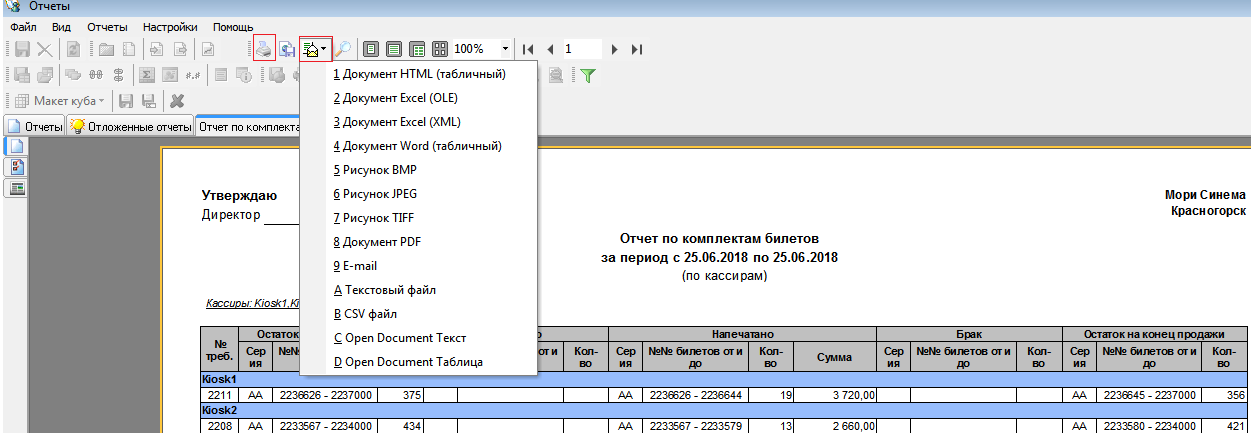Open the 100% zoom combo box
1254x436 pixels.
click(x=482, y=48)
